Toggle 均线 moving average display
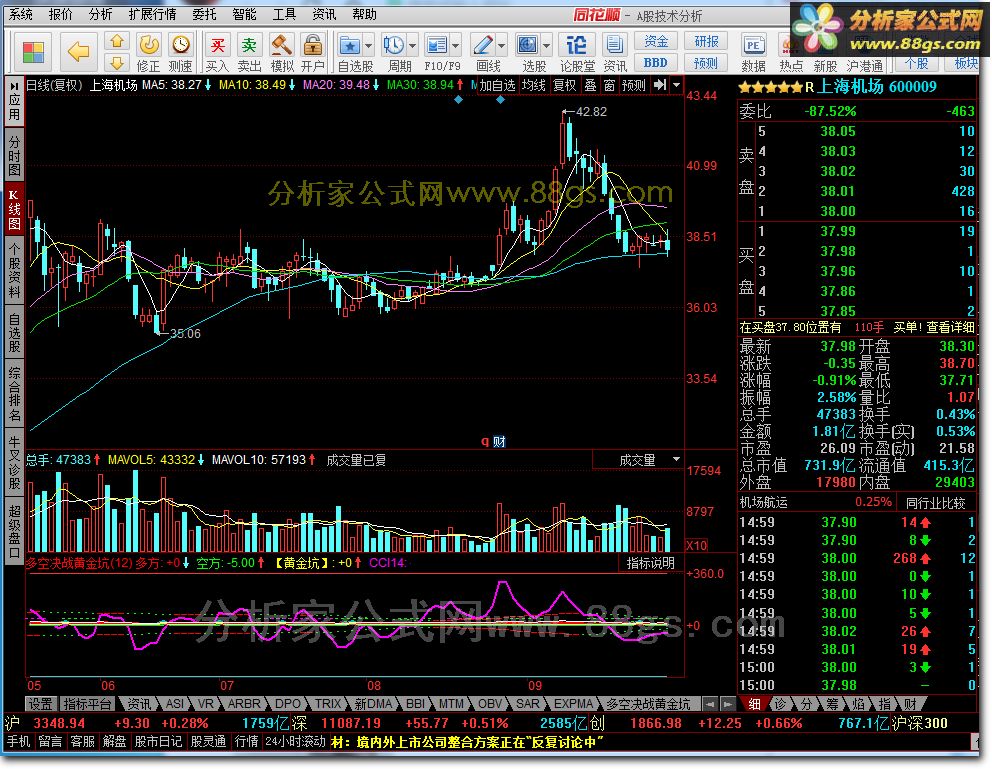Image resolution: width=992 pixels, height=769 pixels. [x=534, y=85]
